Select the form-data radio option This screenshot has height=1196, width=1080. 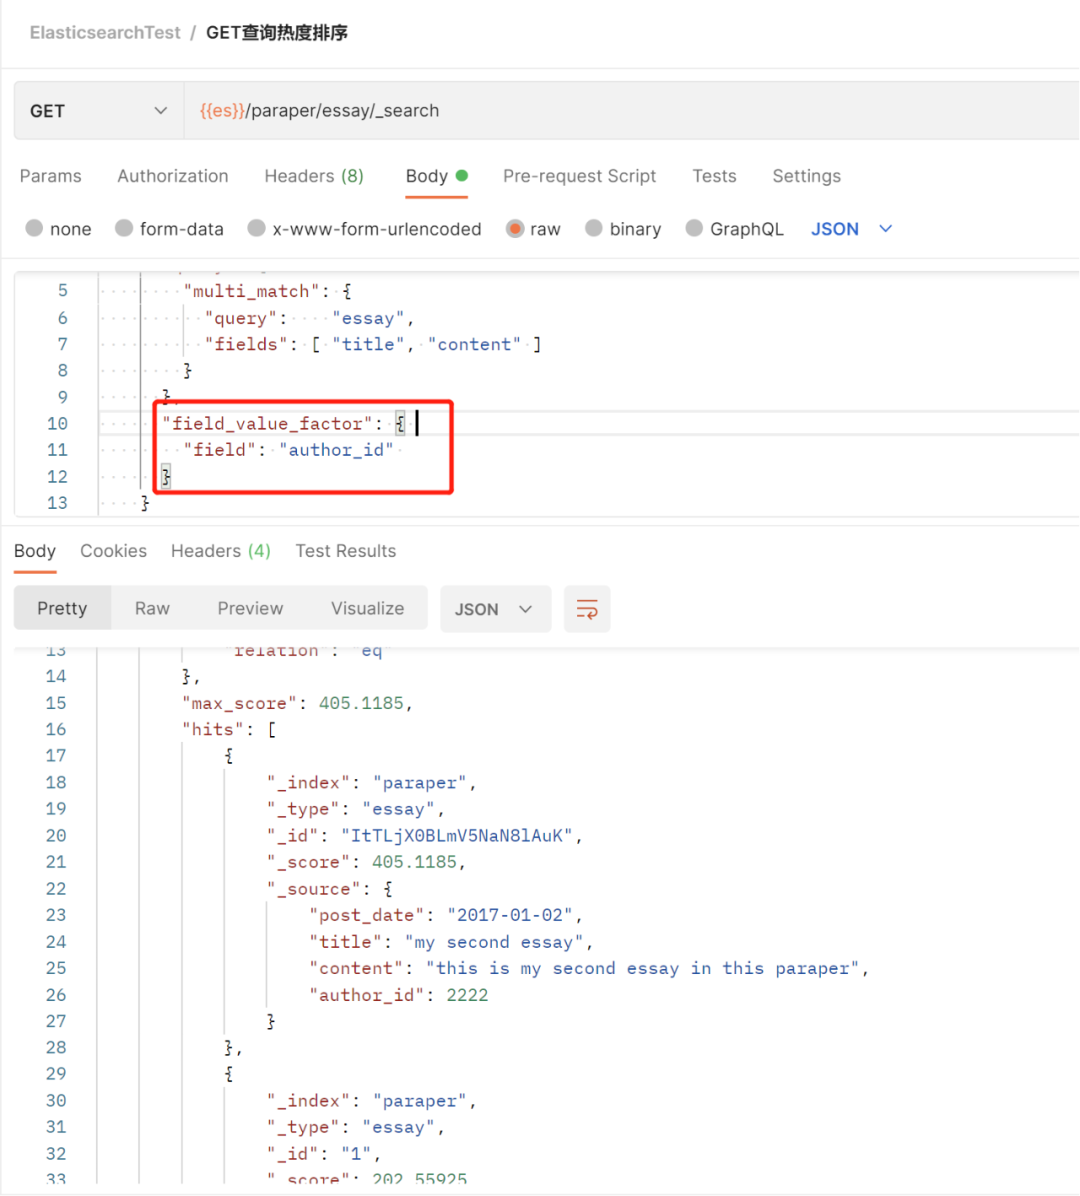tap(124, 229)
